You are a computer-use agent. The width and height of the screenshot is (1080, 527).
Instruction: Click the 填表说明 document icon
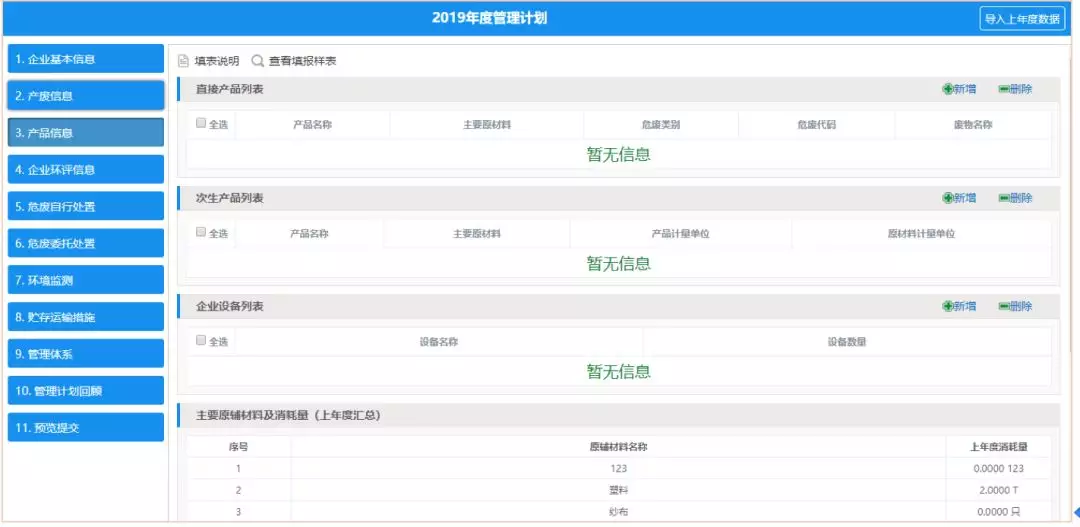[x=184, y=61]
